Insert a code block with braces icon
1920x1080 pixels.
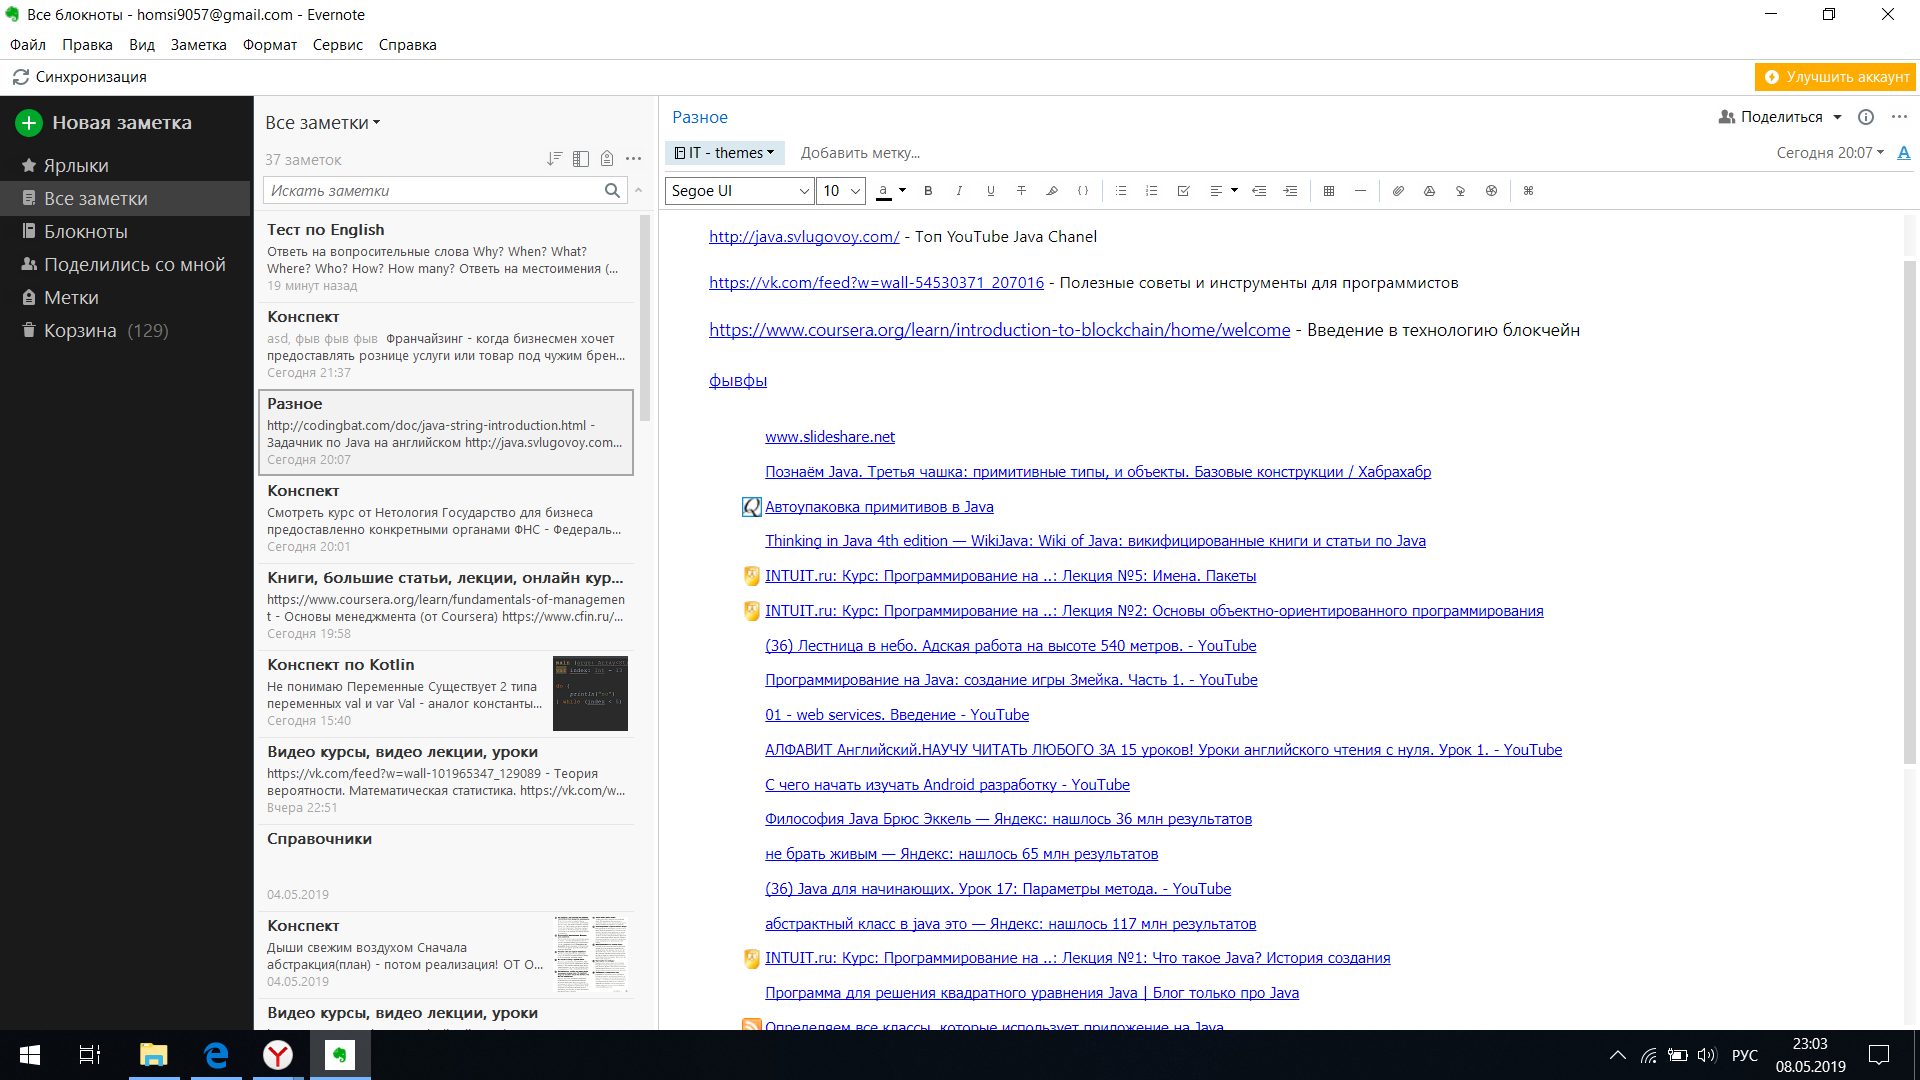[x=1083, y=191]
